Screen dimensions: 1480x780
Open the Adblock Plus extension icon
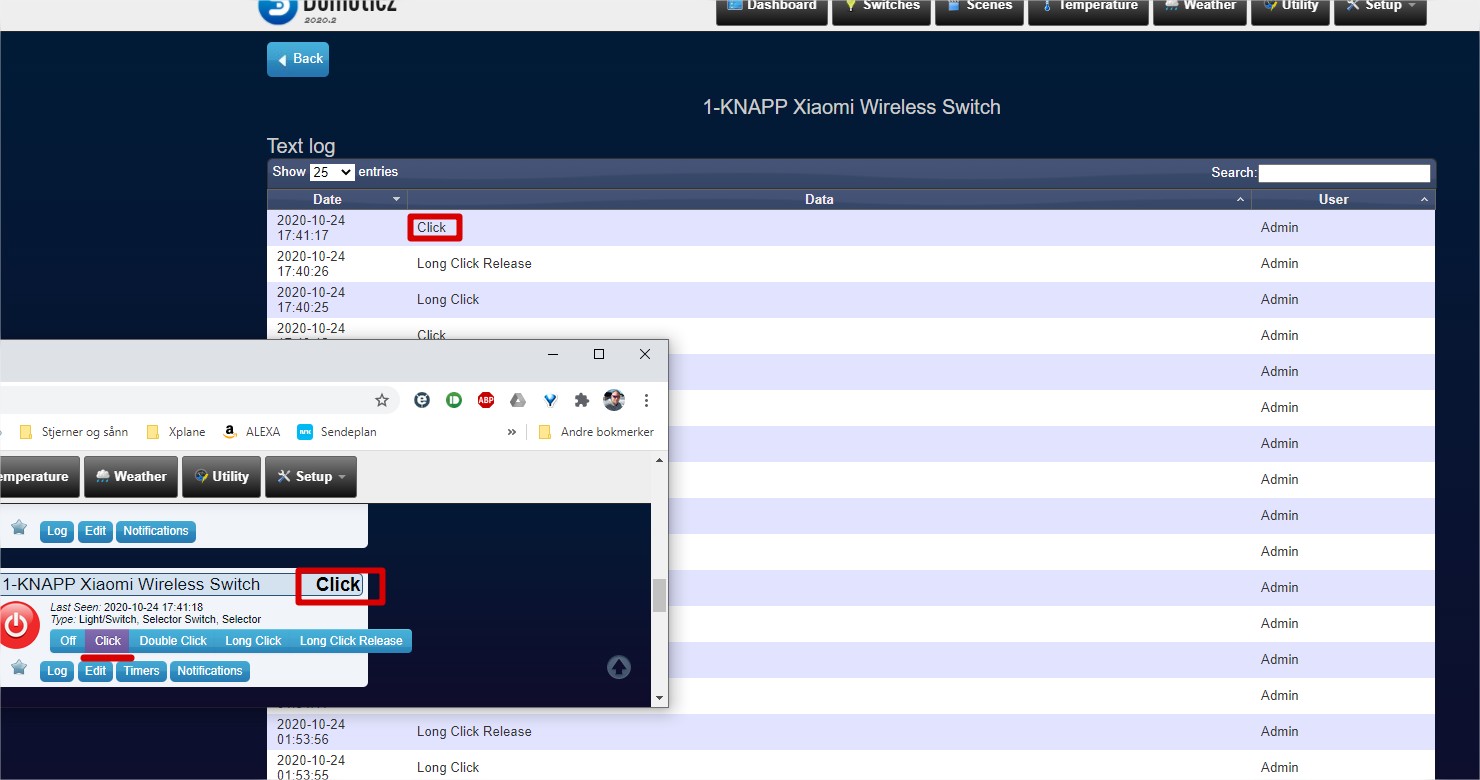(x=486, y=400)
